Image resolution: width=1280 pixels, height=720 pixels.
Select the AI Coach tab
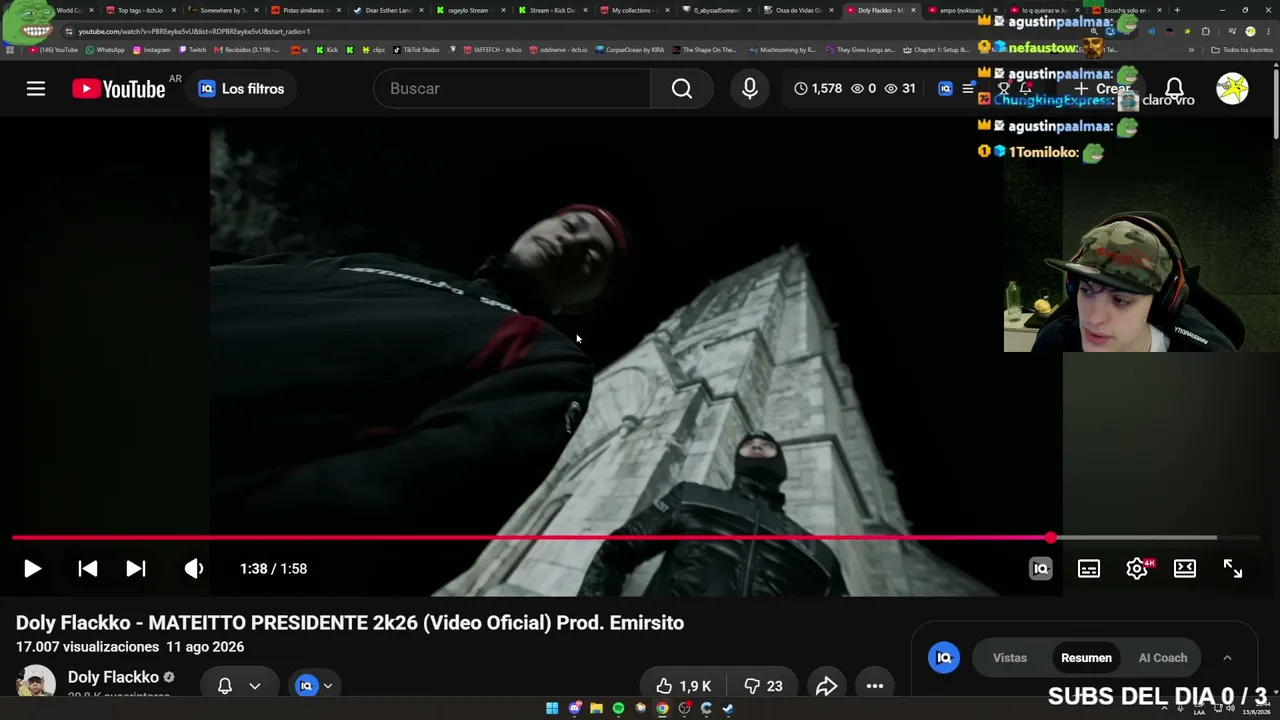[1163, 658]
